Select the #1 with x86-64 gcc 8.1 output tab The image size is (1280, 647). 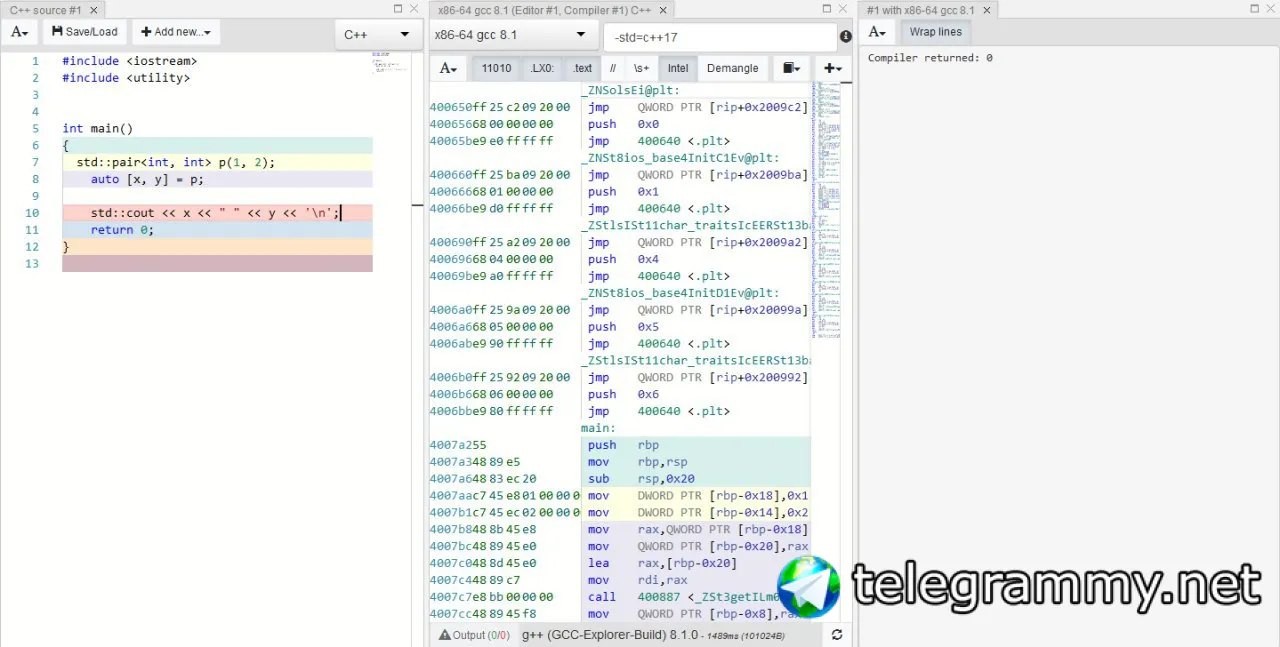tap(921, 10)
